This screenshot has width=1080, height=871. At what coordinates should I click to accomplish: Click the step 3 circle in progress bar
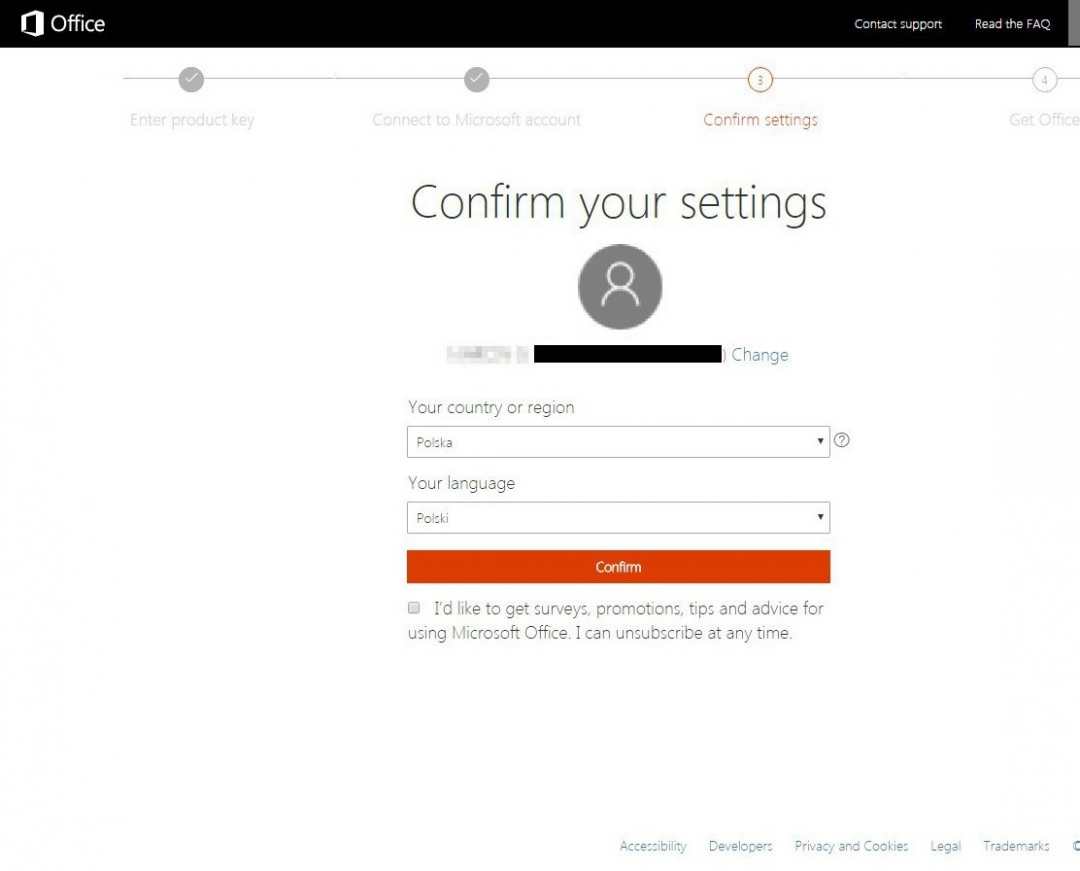[760, 80]
